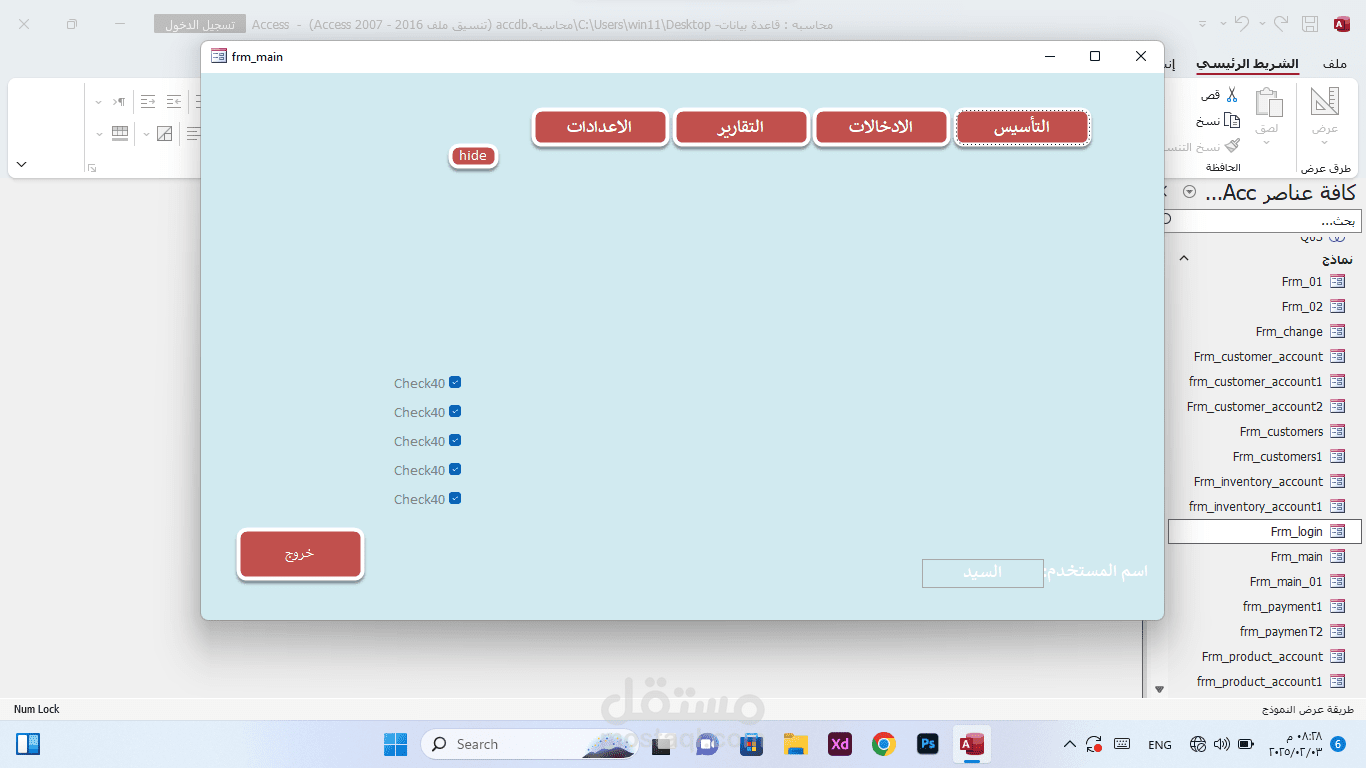Click inside the اسم المستخدم username field

click(x=983, y=573)
